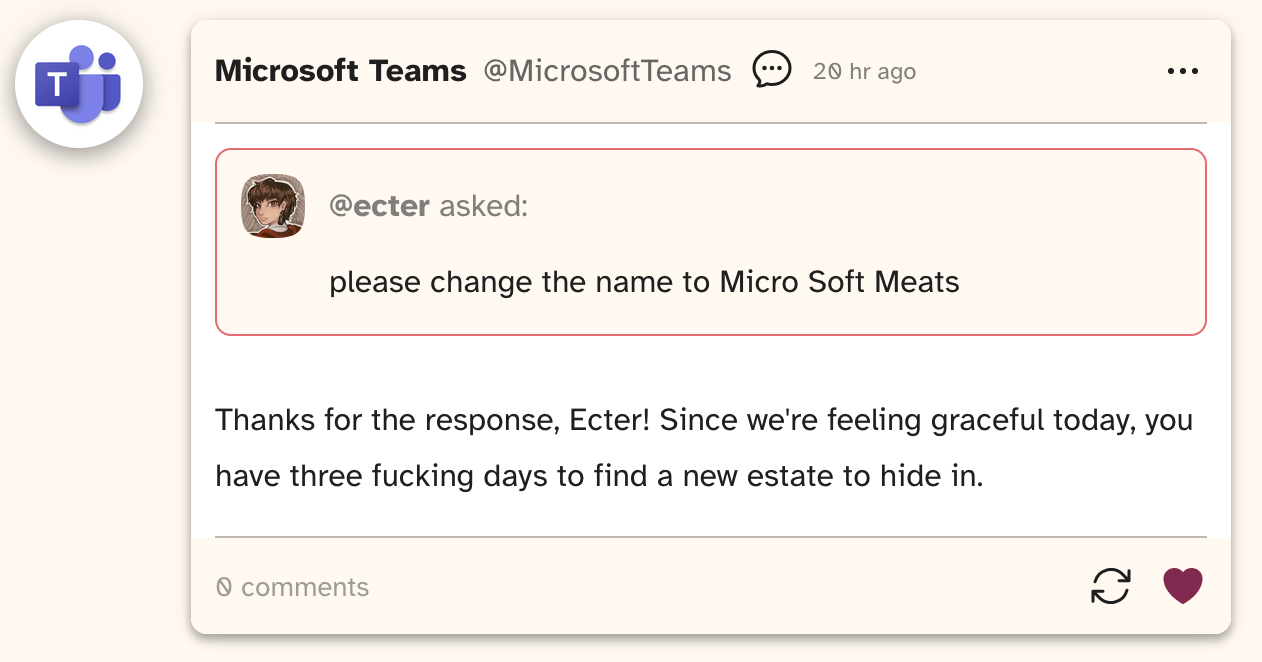The image size is (1262, 662).
Task: Open the Microsoft Teams profile avatar
Action: [79, 84]
